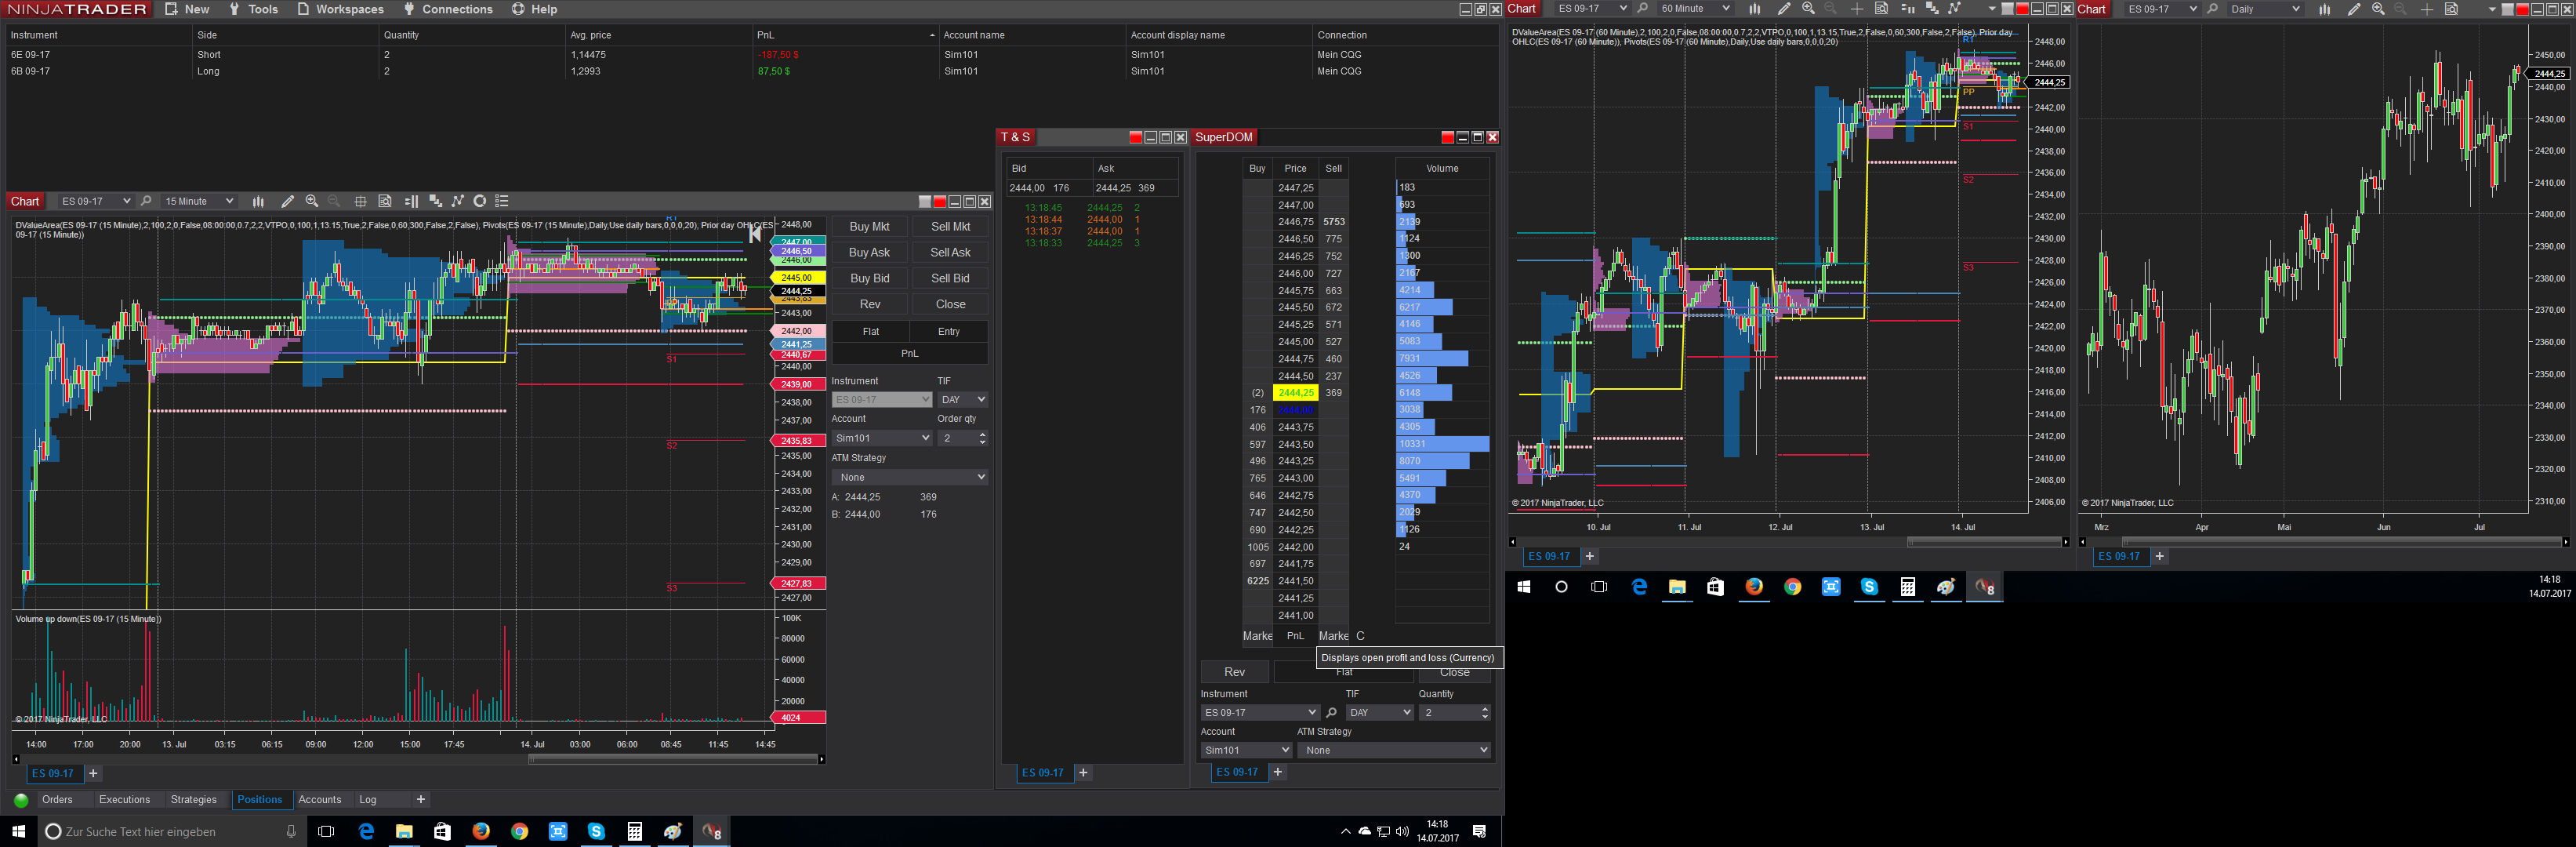Open Account dropdown in SuperDOM

(x=1246, y=750)
